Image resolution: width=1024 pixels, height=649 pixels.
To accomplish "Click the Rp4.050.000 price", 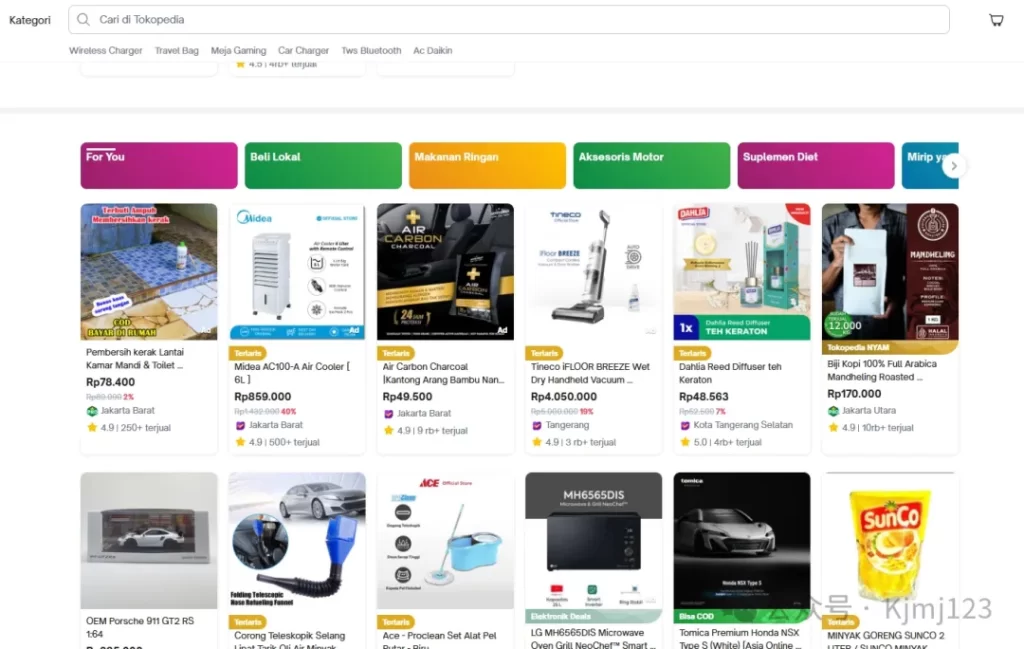I will pos(564,396).
